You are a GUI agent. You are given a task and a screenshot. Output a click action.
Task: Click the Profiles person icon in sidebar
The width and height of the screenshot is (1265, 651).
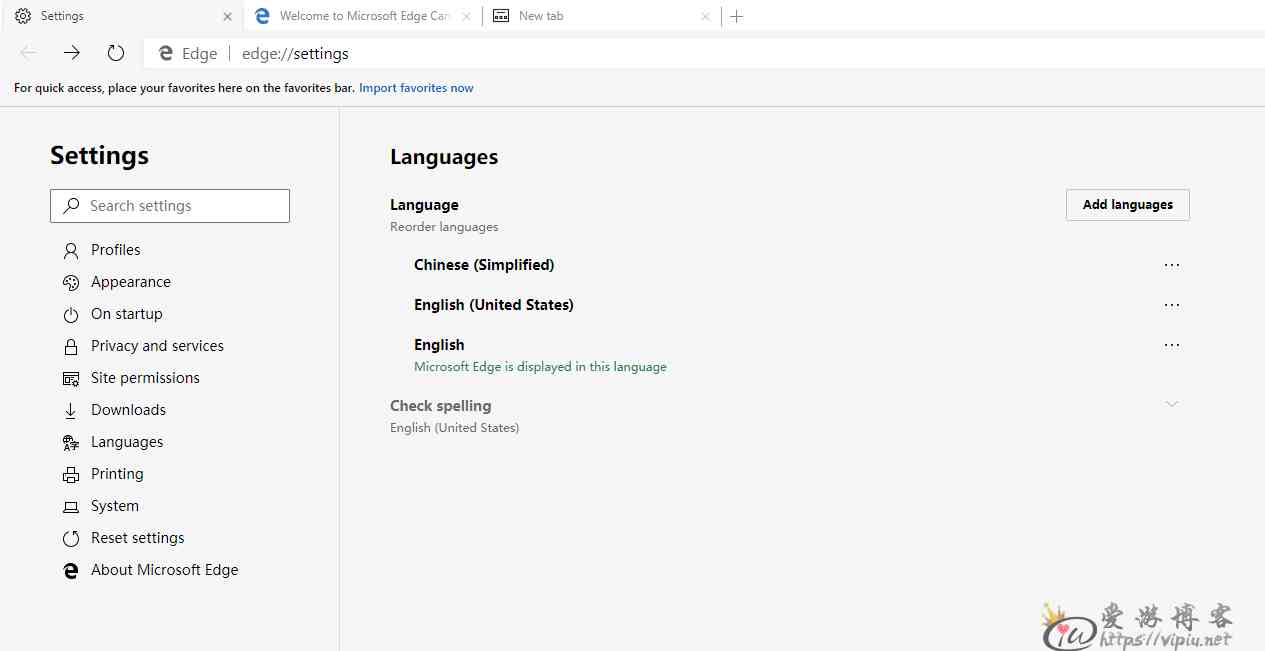pyautogui.click(x=71, y=250)
